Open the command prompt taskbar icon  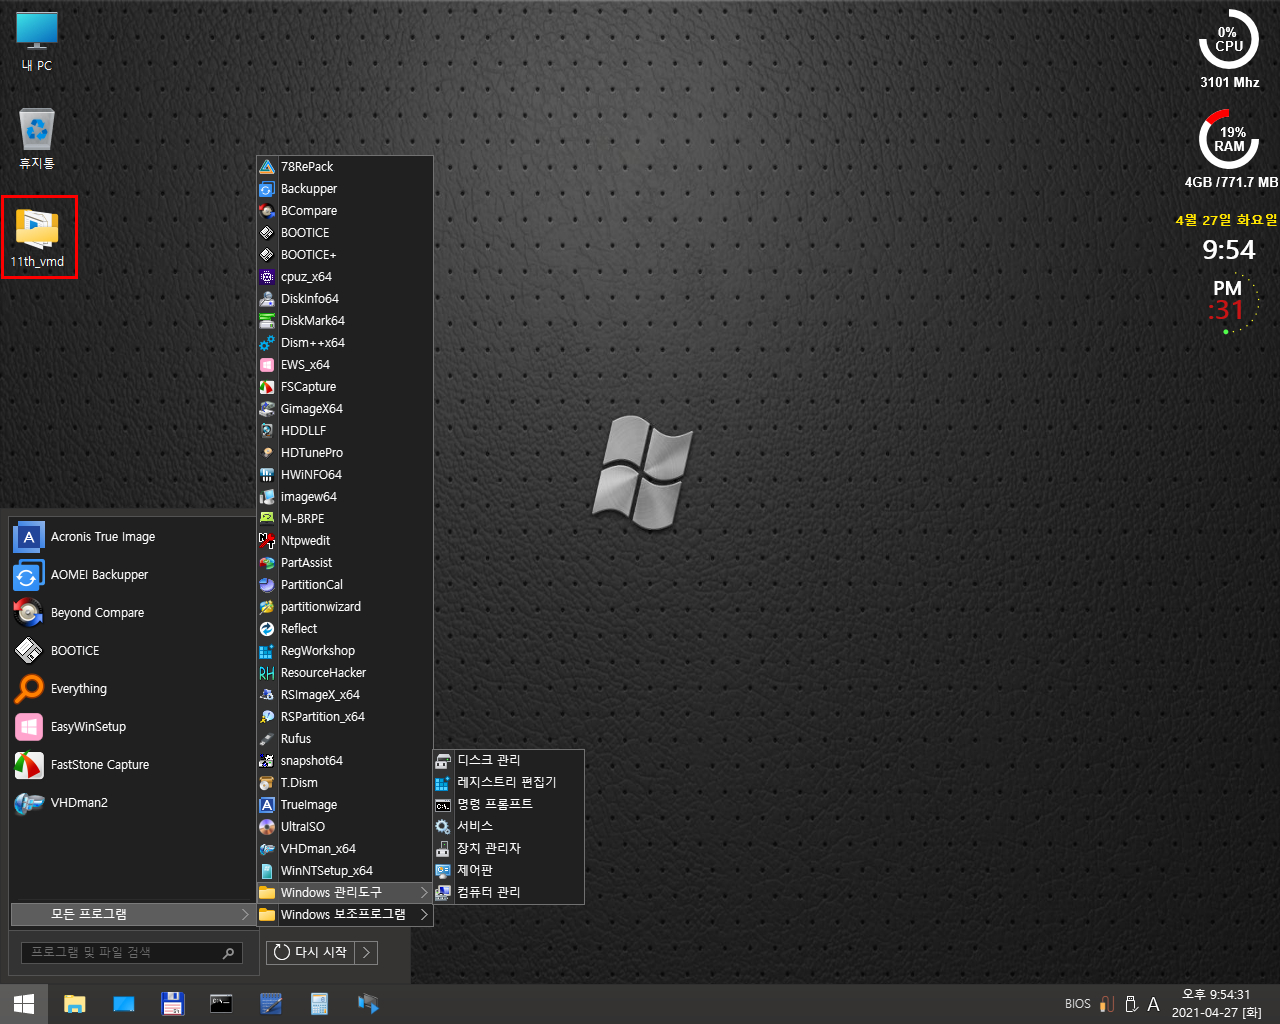coord(222,1004)
